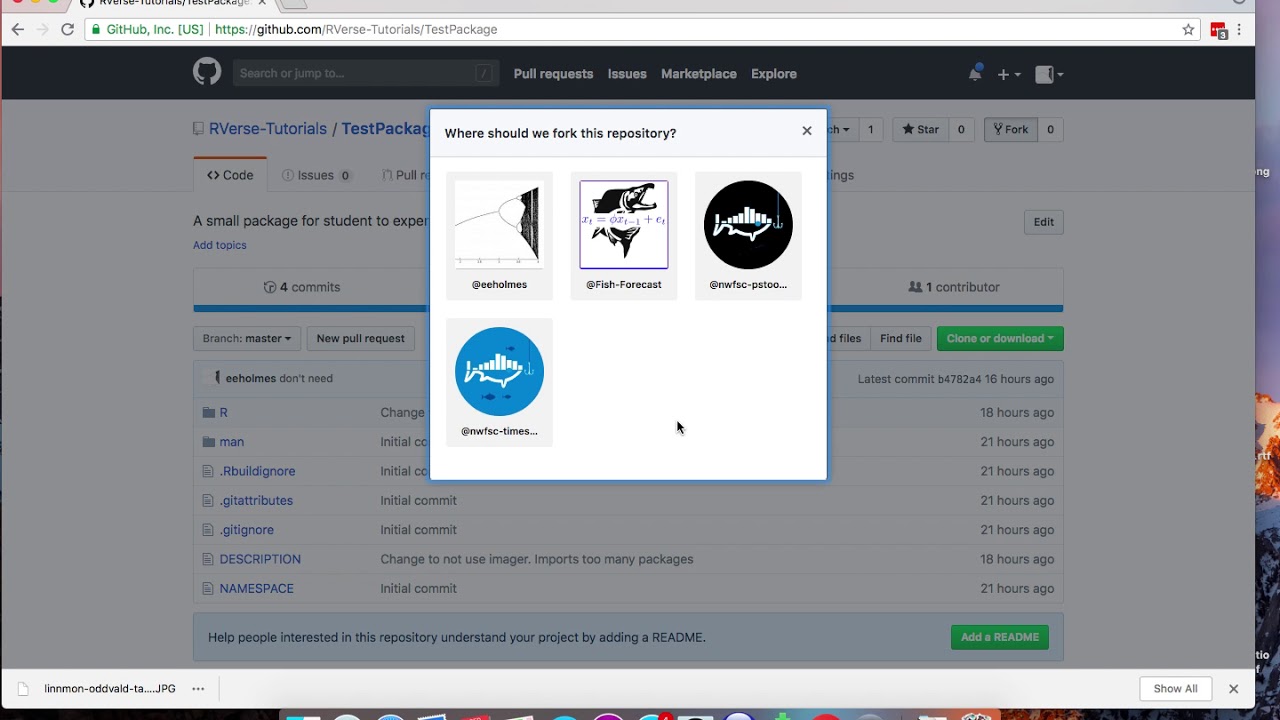Image resolution: width=1280 pixels, height=720 pixels.
Task: Close the fork destination dialog
Action: (807, 131)
